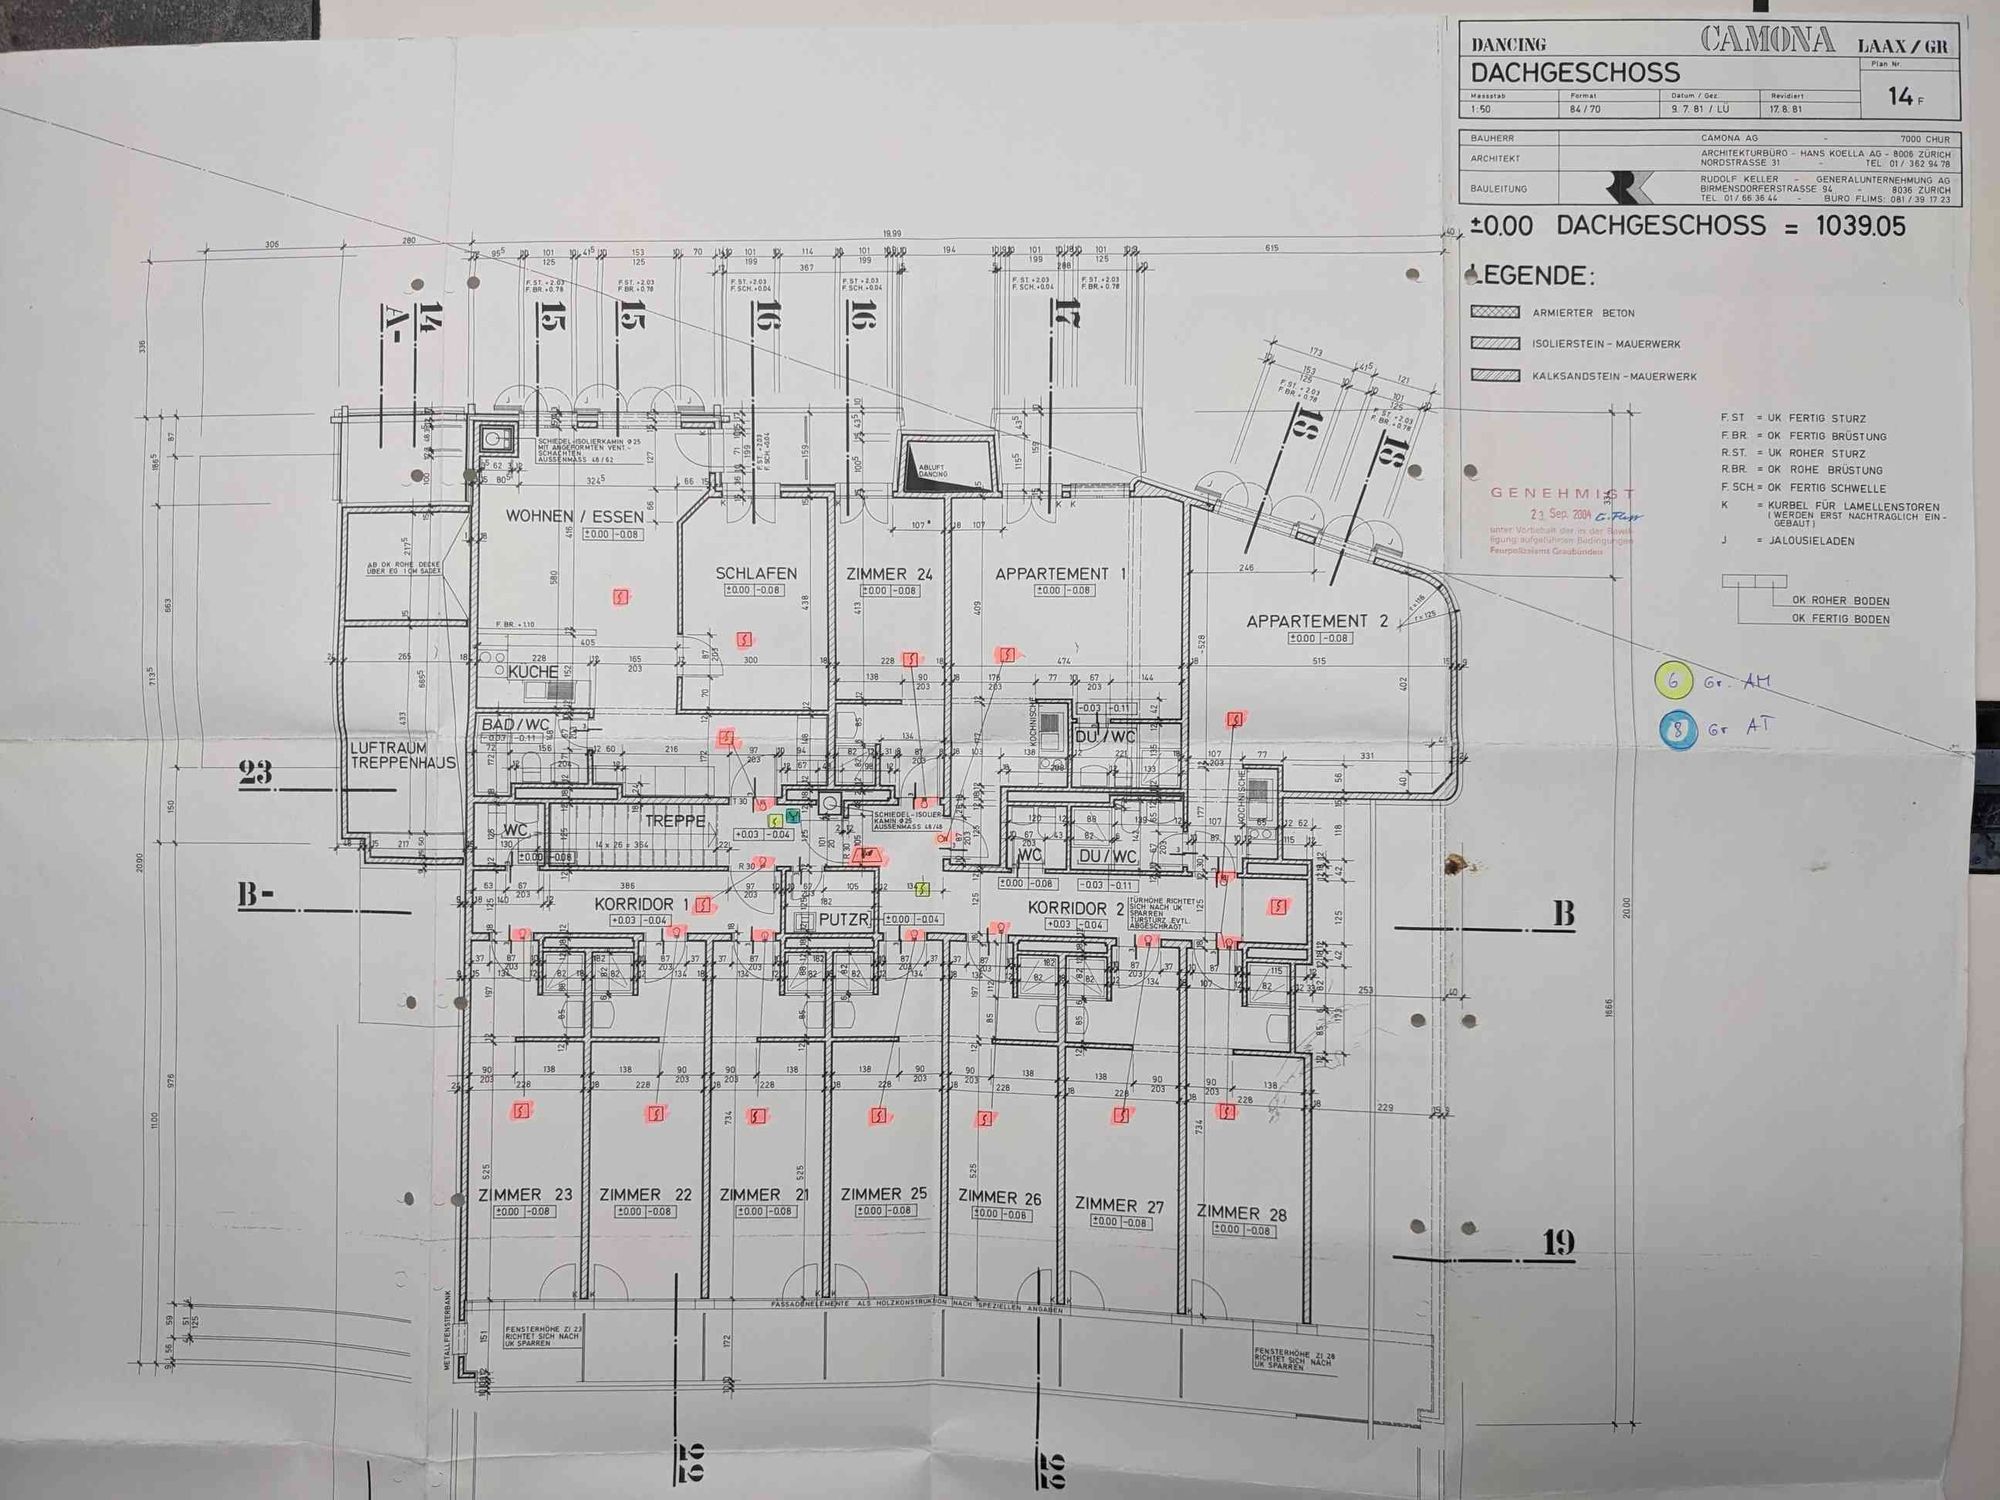2000x1500 pixels.
Task: Click the ZIMMER 25 room label
Action: click(883, 1194)
